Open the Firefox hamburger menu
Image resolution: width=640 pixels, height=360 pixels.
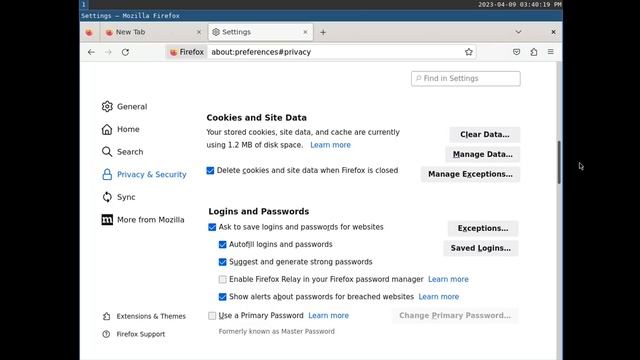click(551, 52)
